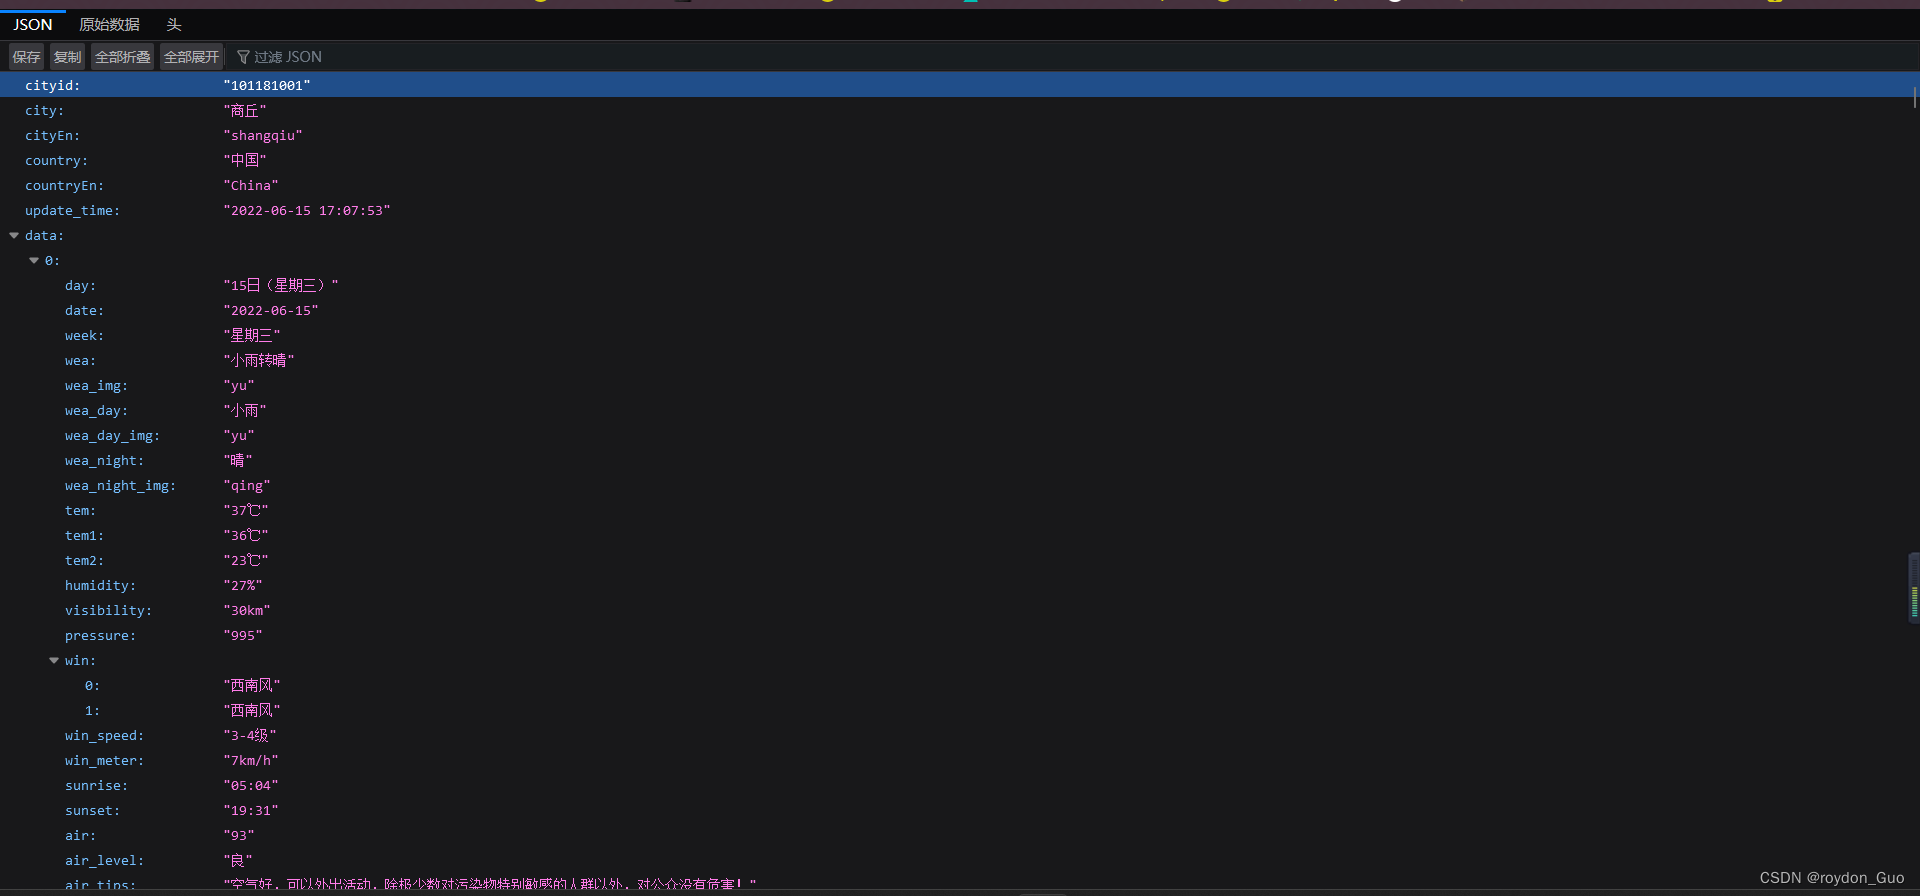1920x896 pixels.
Task: Click the value "37℃"
Action: 246,510
